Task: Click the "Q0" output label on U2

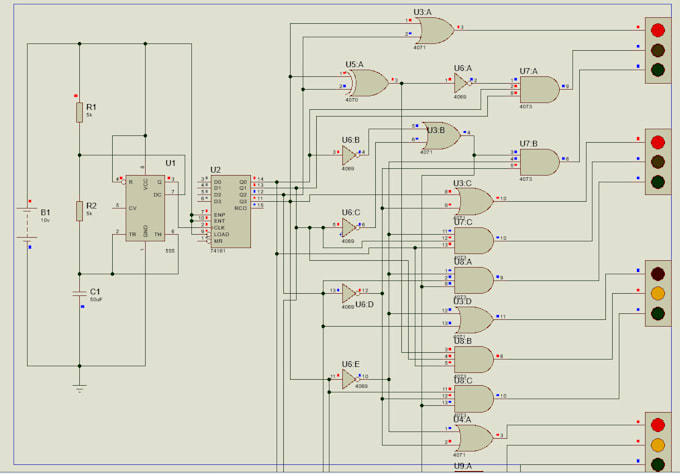Action: [x=243, y=182]
